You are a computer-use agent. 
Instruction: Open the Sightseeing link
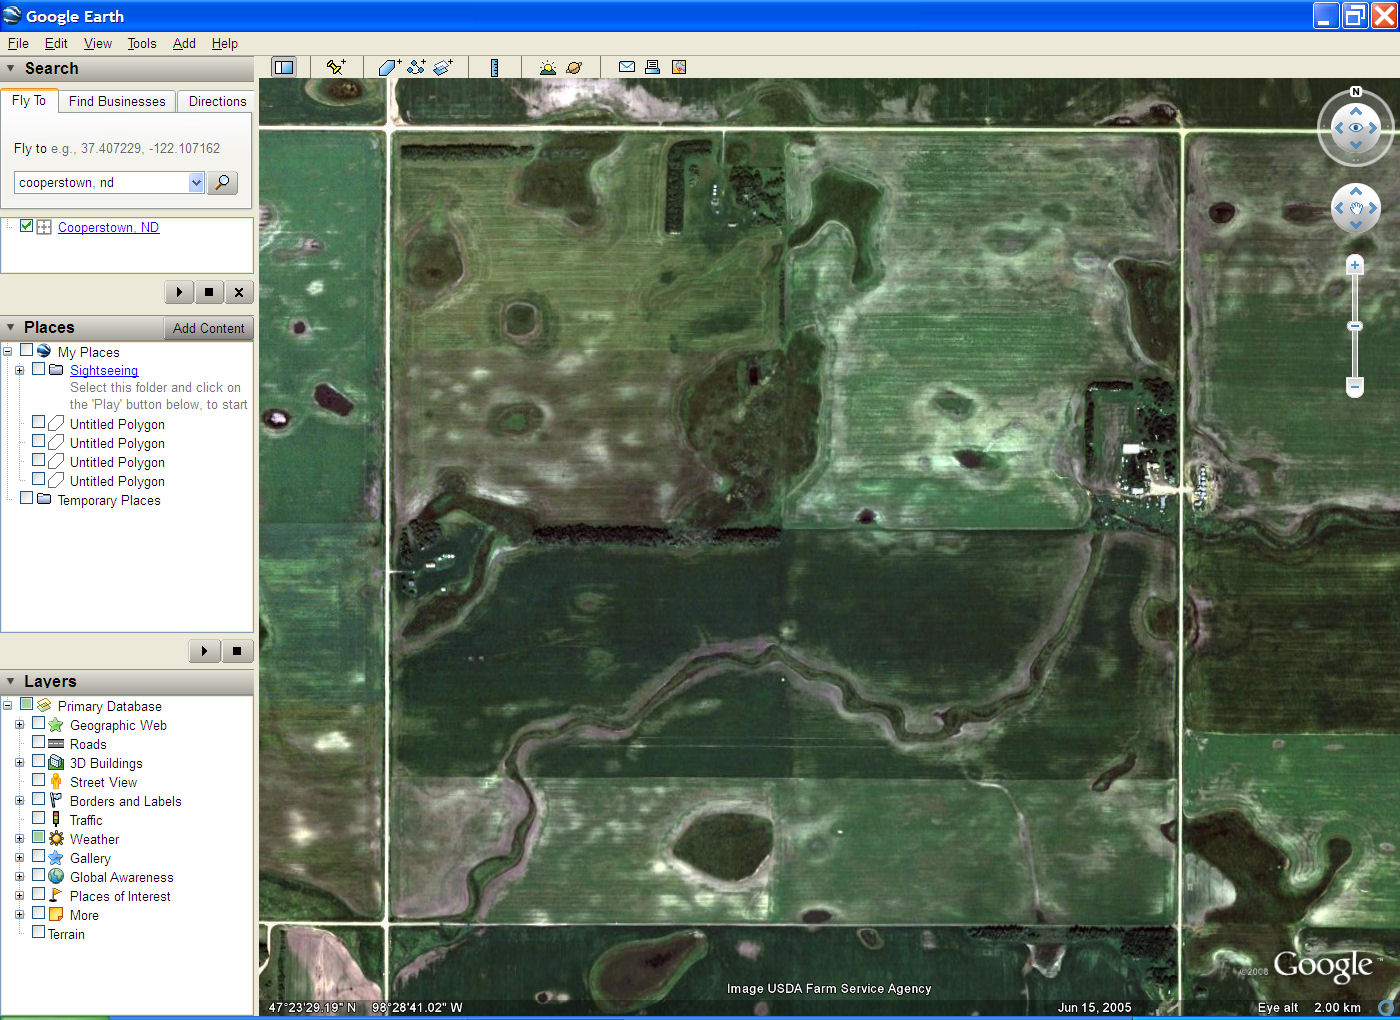pos(104,370)
